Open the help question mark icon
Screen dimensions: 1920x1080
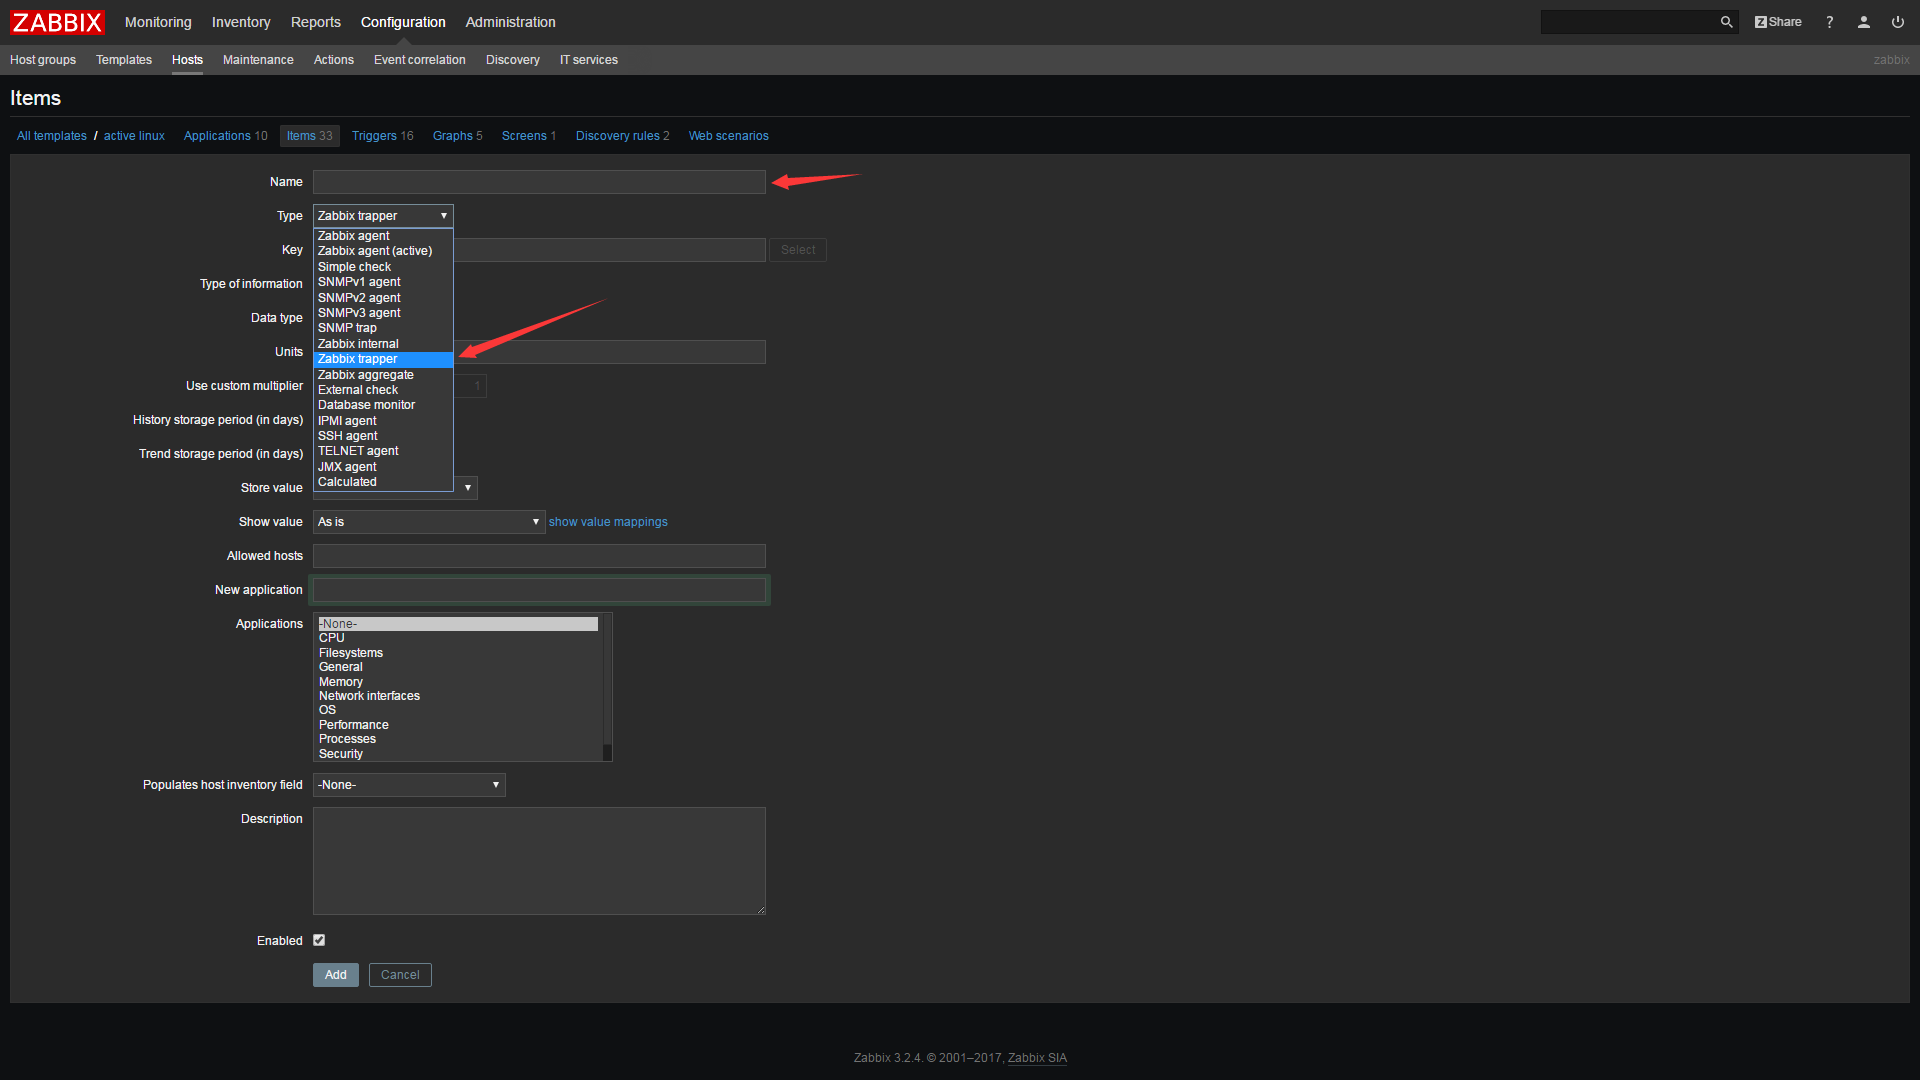1830,22
